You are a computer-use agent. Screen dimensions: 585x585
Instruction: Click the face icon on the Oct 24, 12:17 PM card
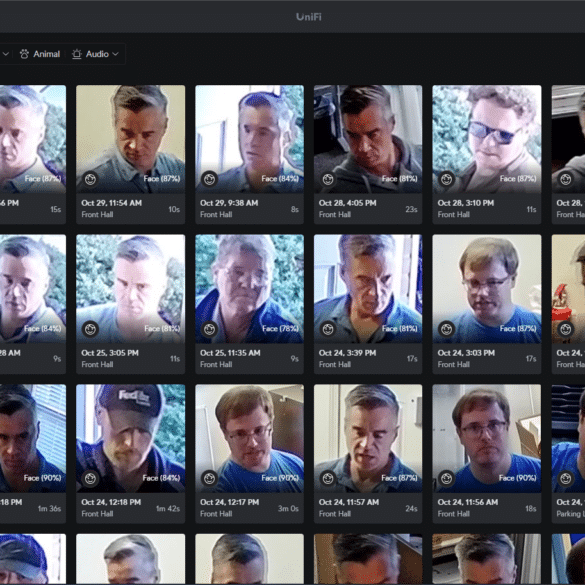pyautogui.click(x=209, y=478)
